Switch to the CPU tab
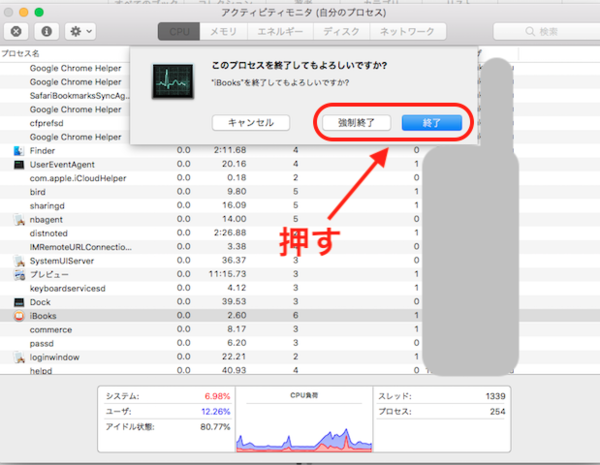The width and height of the screenshot is (600, 465). click(179, 31)
